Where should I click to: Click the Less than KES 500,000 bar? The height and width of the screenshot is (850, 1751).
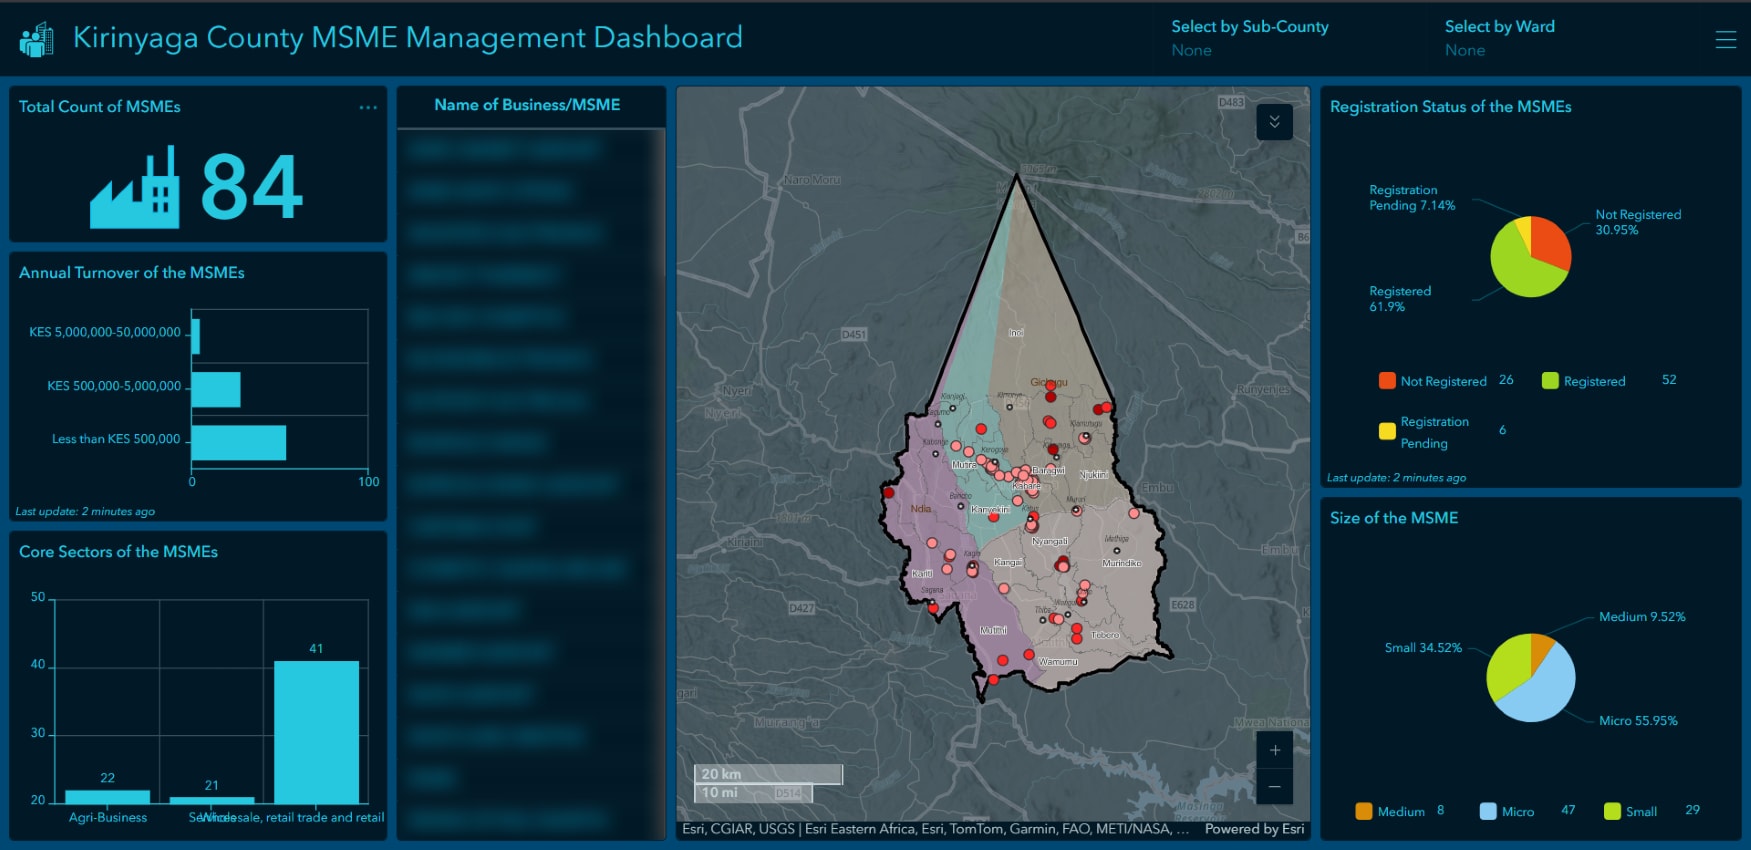click(x=238, y=443)
